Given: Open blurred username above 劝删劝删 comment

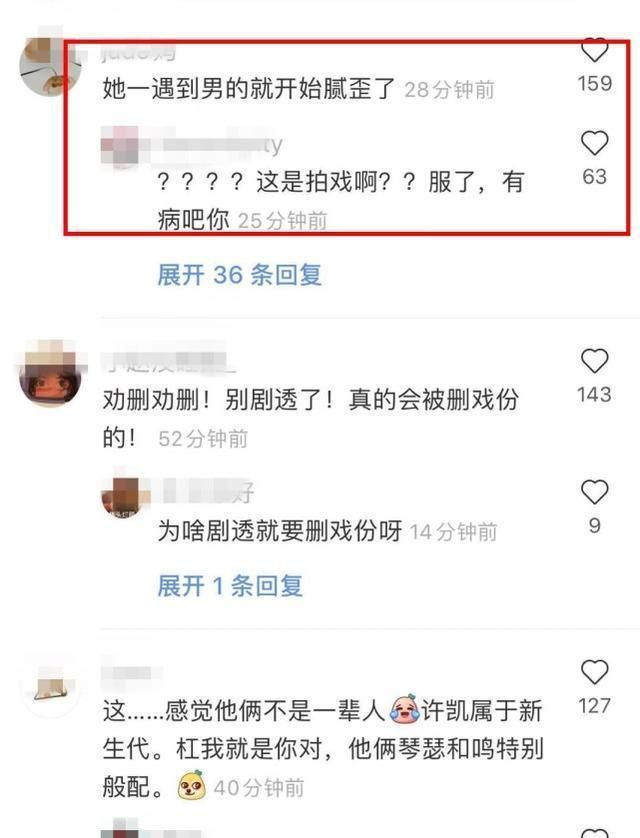Looking at the screenshot, I should click(168, 361).
